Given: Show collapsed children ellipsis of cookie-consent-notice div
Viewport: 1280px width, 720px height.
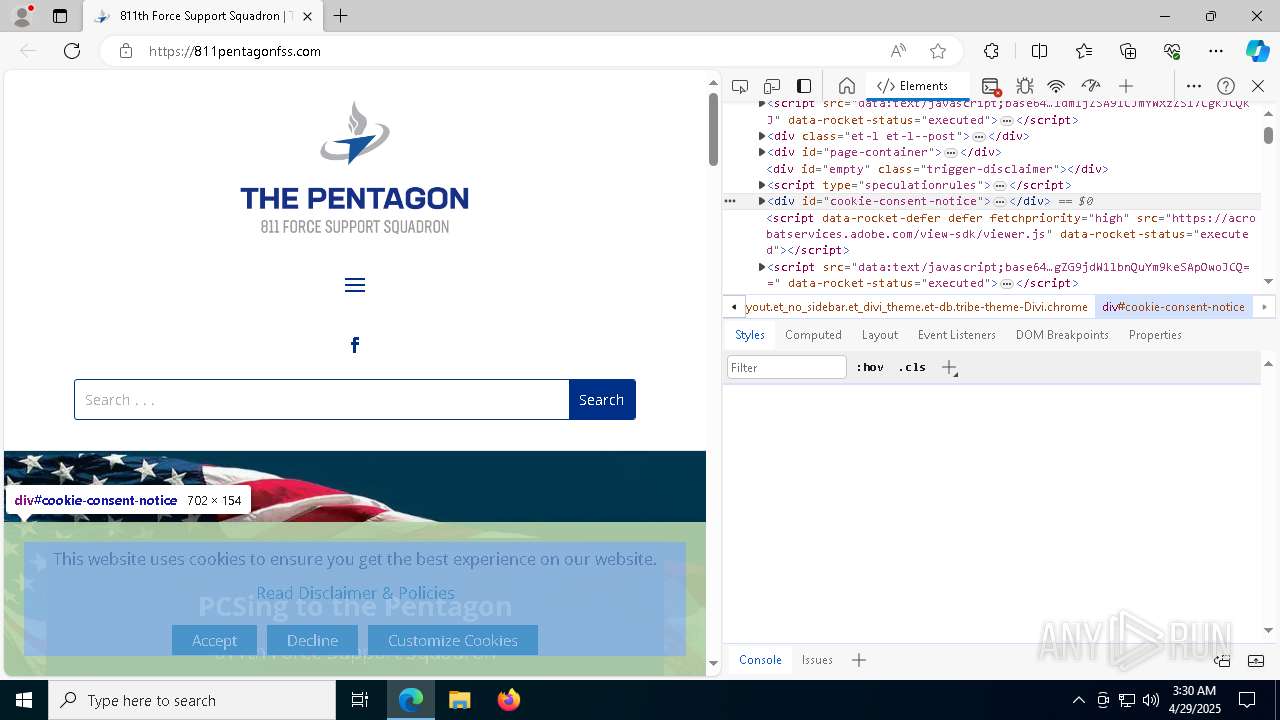Looking at the screenshot, I should pos(1000,201).
